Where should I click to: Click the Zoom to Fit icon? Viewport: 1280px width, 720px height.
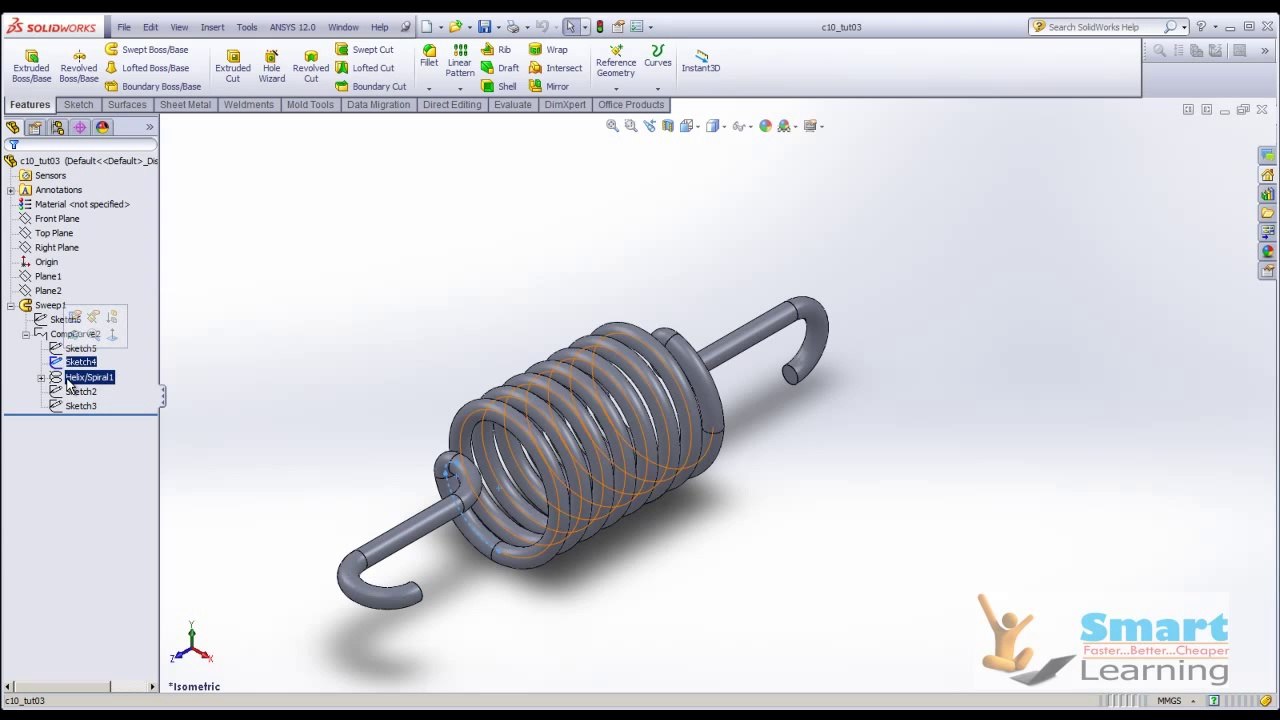[x=612, y=125]
